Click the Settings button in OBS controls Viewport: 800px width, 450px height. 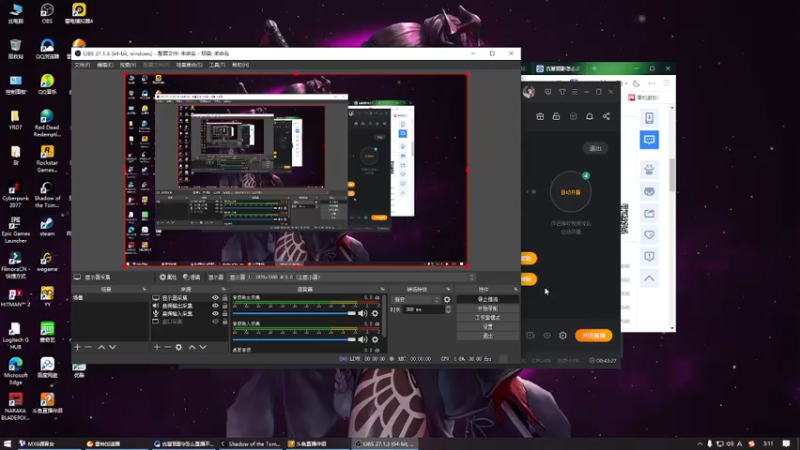pos(488,327)
